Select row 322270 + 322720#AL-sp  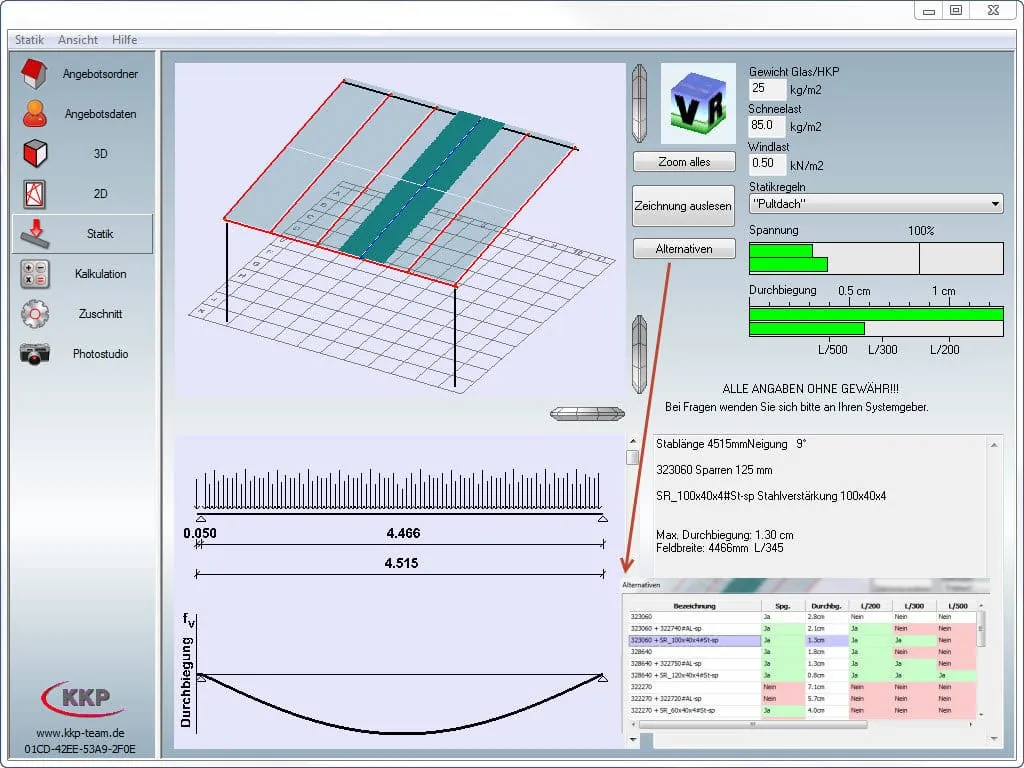pyautogui.click(x=802, y=699)
